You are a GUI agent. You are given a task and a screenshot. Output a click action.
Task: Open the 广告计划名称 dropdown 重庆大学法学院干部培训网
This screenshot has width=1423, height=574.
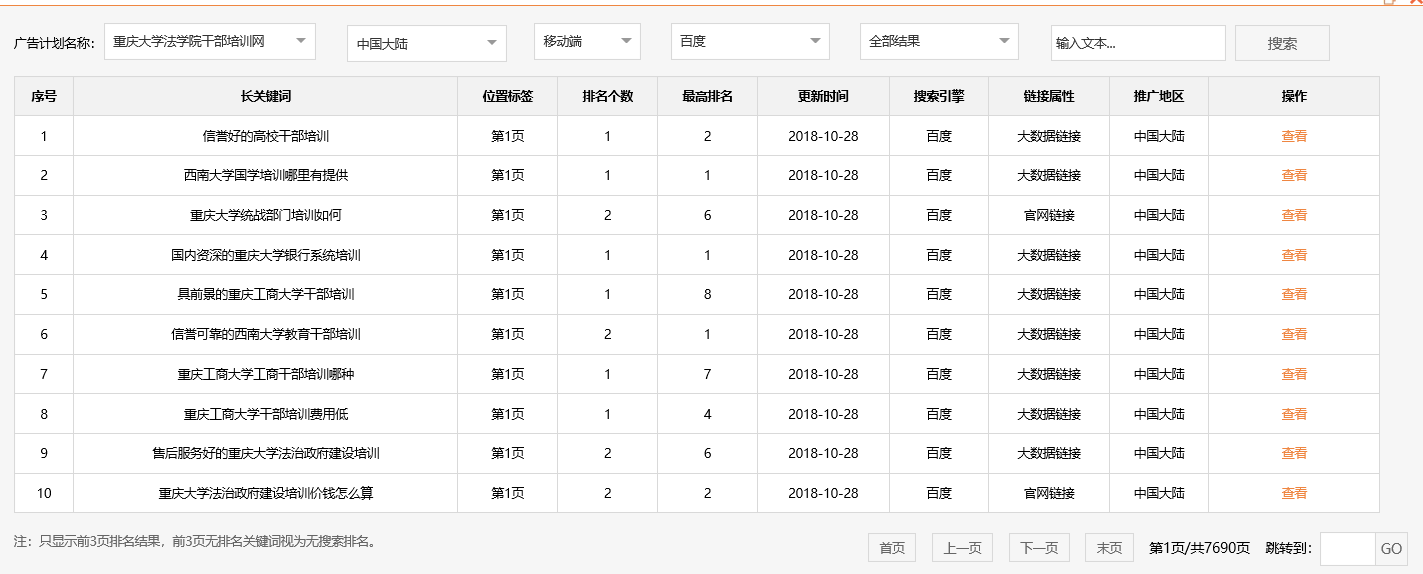pos(210,42)
